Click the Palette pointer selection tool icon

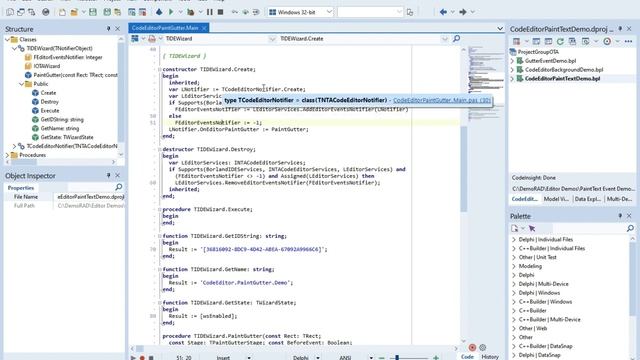[x=532, y=229]
